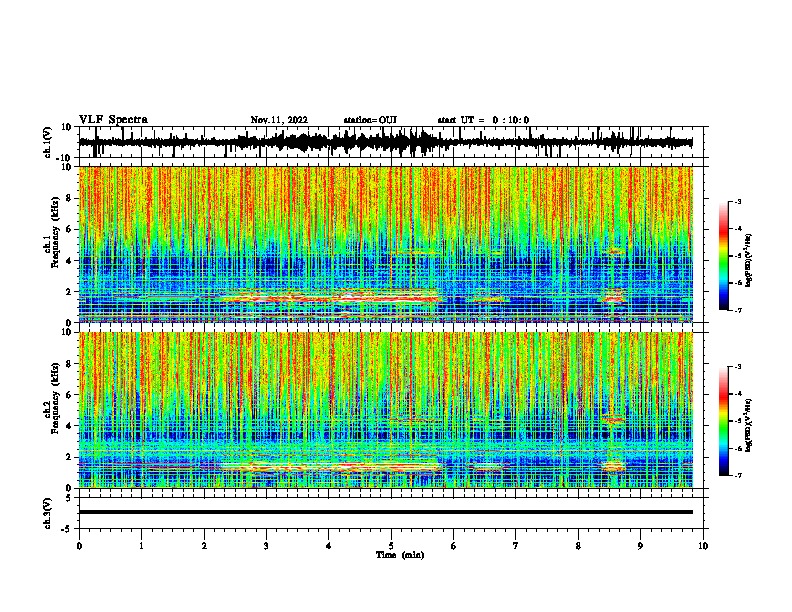Click the ch.2 "Frequency (kHz)" axis label
The image size is (792, 612).
(55, 398)
